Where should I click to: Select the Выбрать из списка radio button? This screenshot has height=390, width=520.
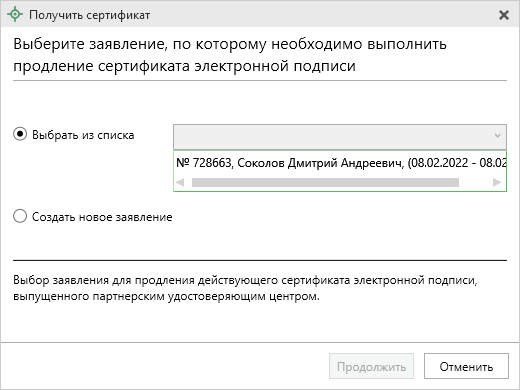[x=20, y=134]
